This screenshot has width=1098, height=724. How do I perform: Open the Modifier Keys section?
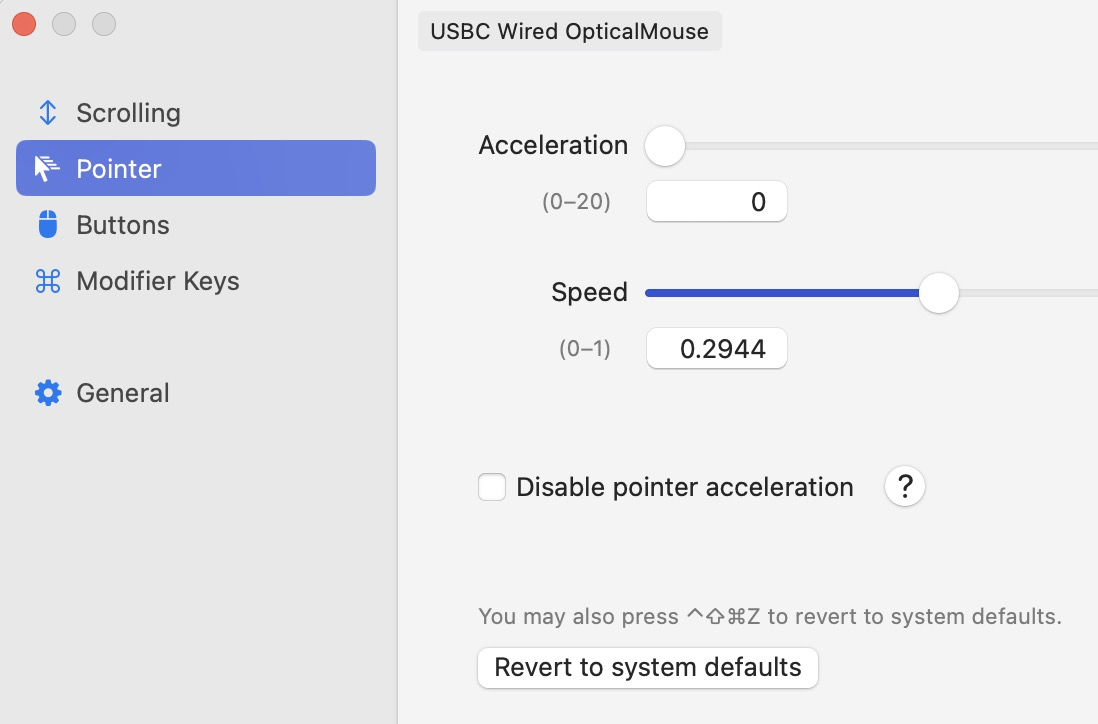pyautogui.click(x=158, y=281)
